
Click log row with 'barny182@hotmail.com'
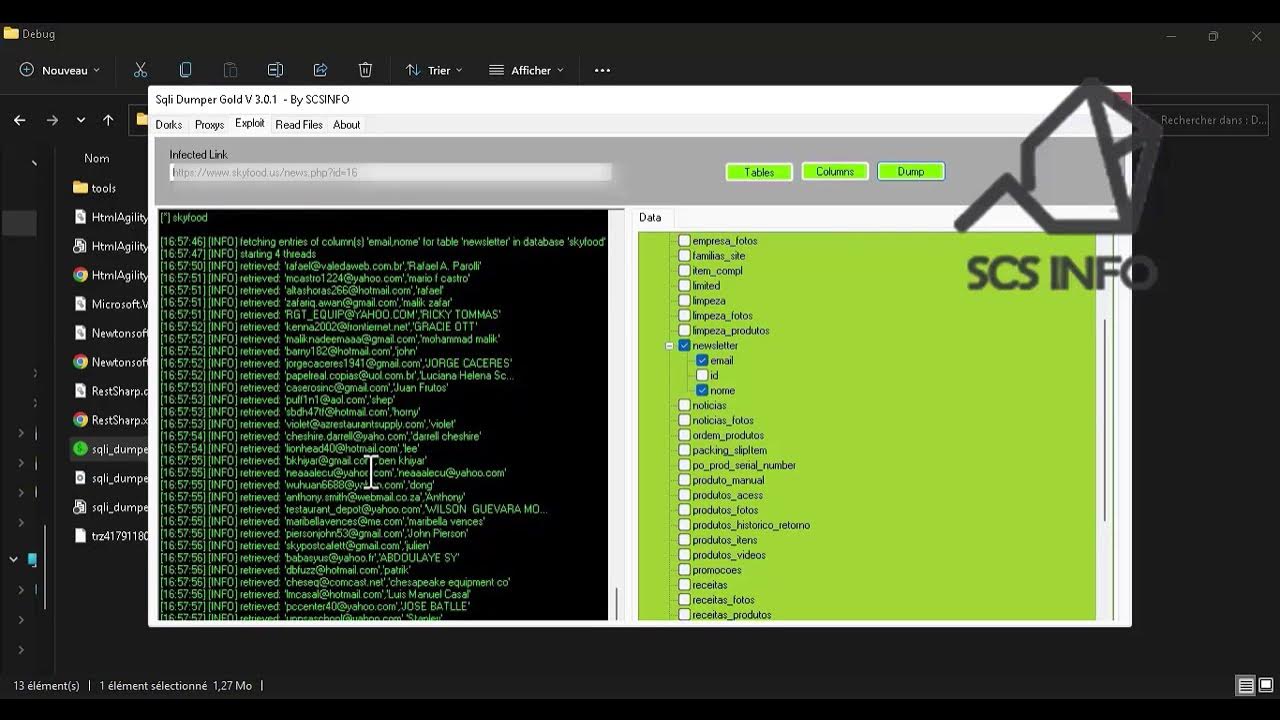[x=288, y=351]
